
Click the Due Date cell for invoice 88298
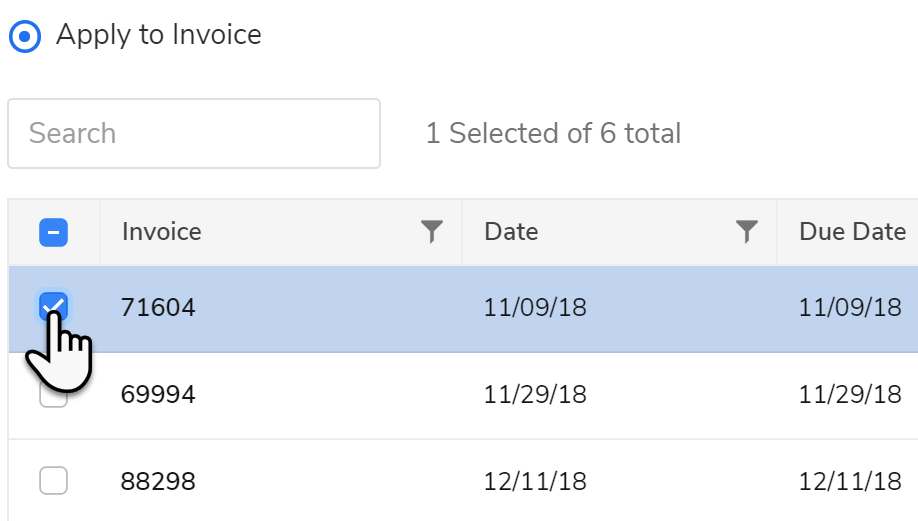[x=850, y=482]
